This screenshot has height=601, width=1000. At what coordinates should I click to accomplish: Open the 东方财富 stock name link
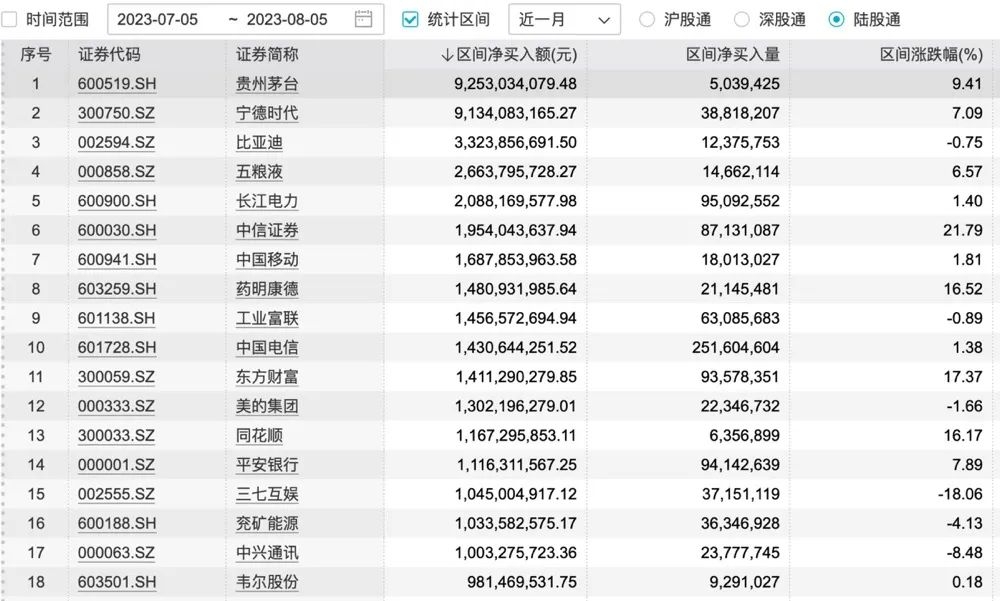(267, 377)
